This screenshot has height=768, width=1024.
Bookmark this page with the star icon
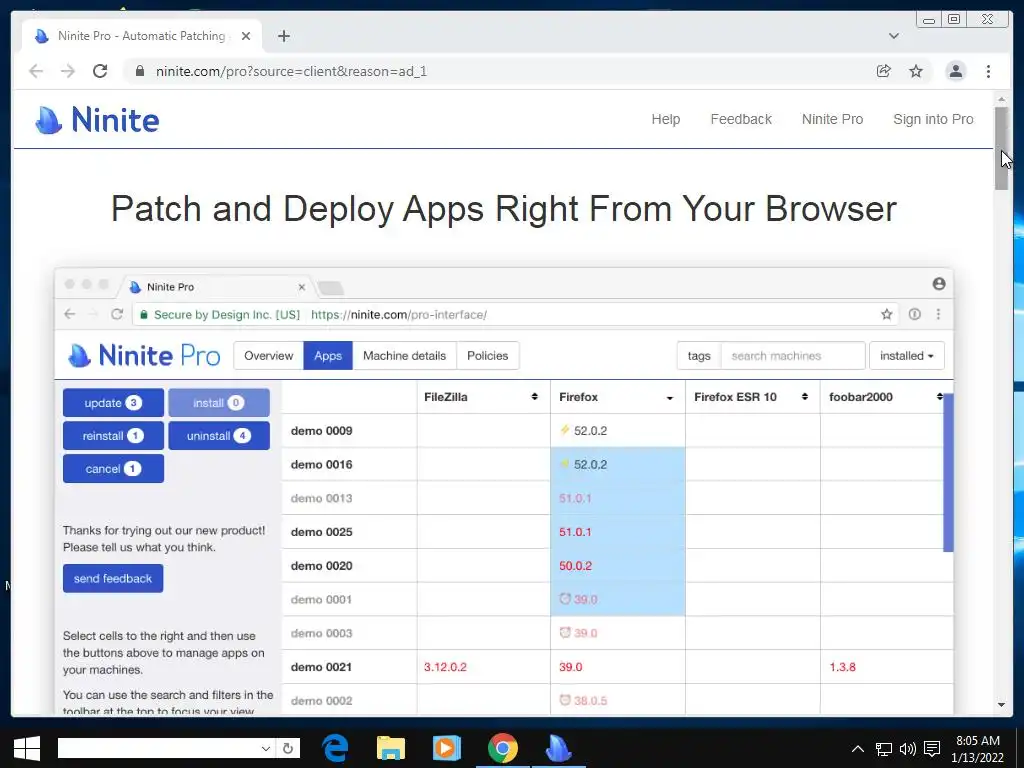pos(916,71)
